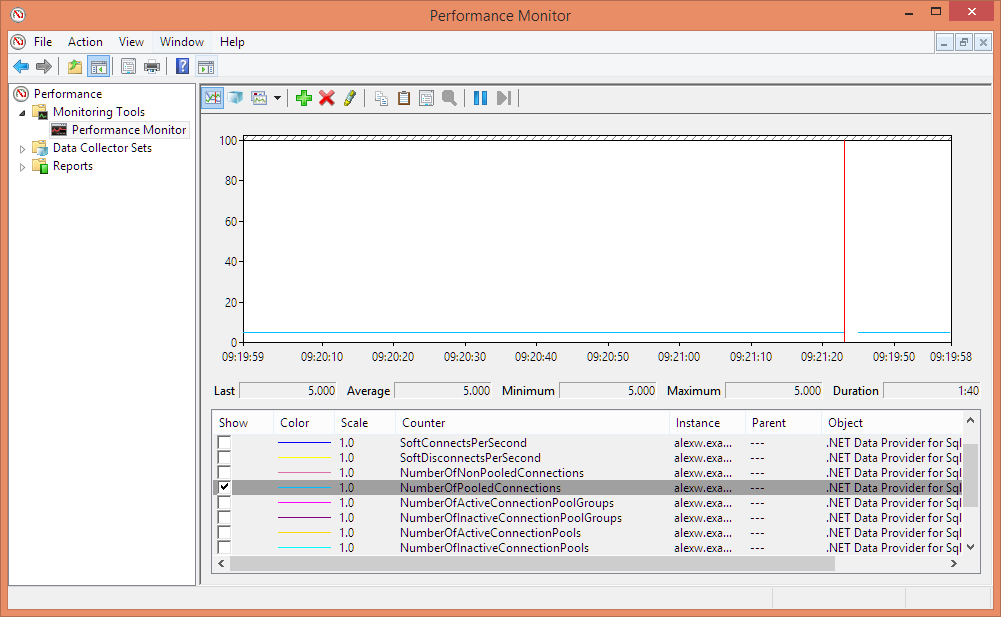Viewport: 1001px width, 617px height.
Task: Click the Print icon in the main toolbar
Action: coord(152,66)
